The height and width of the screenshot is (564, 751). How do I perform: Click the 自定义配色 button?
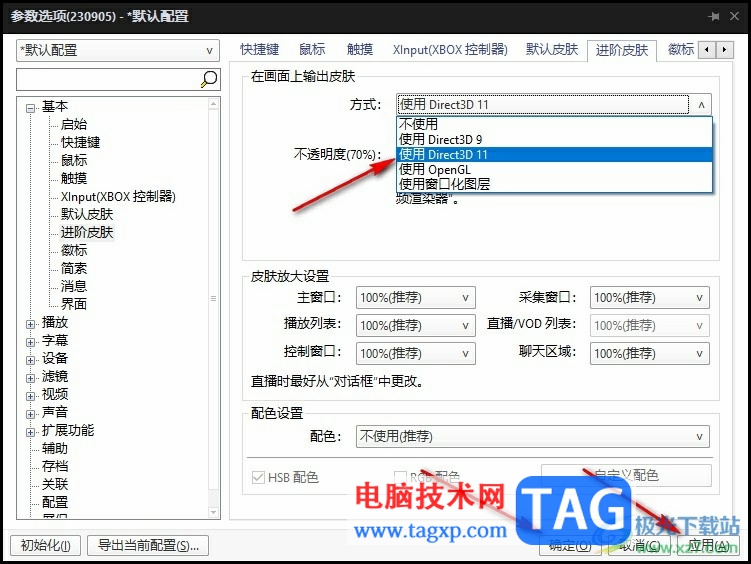pos(626,475)
